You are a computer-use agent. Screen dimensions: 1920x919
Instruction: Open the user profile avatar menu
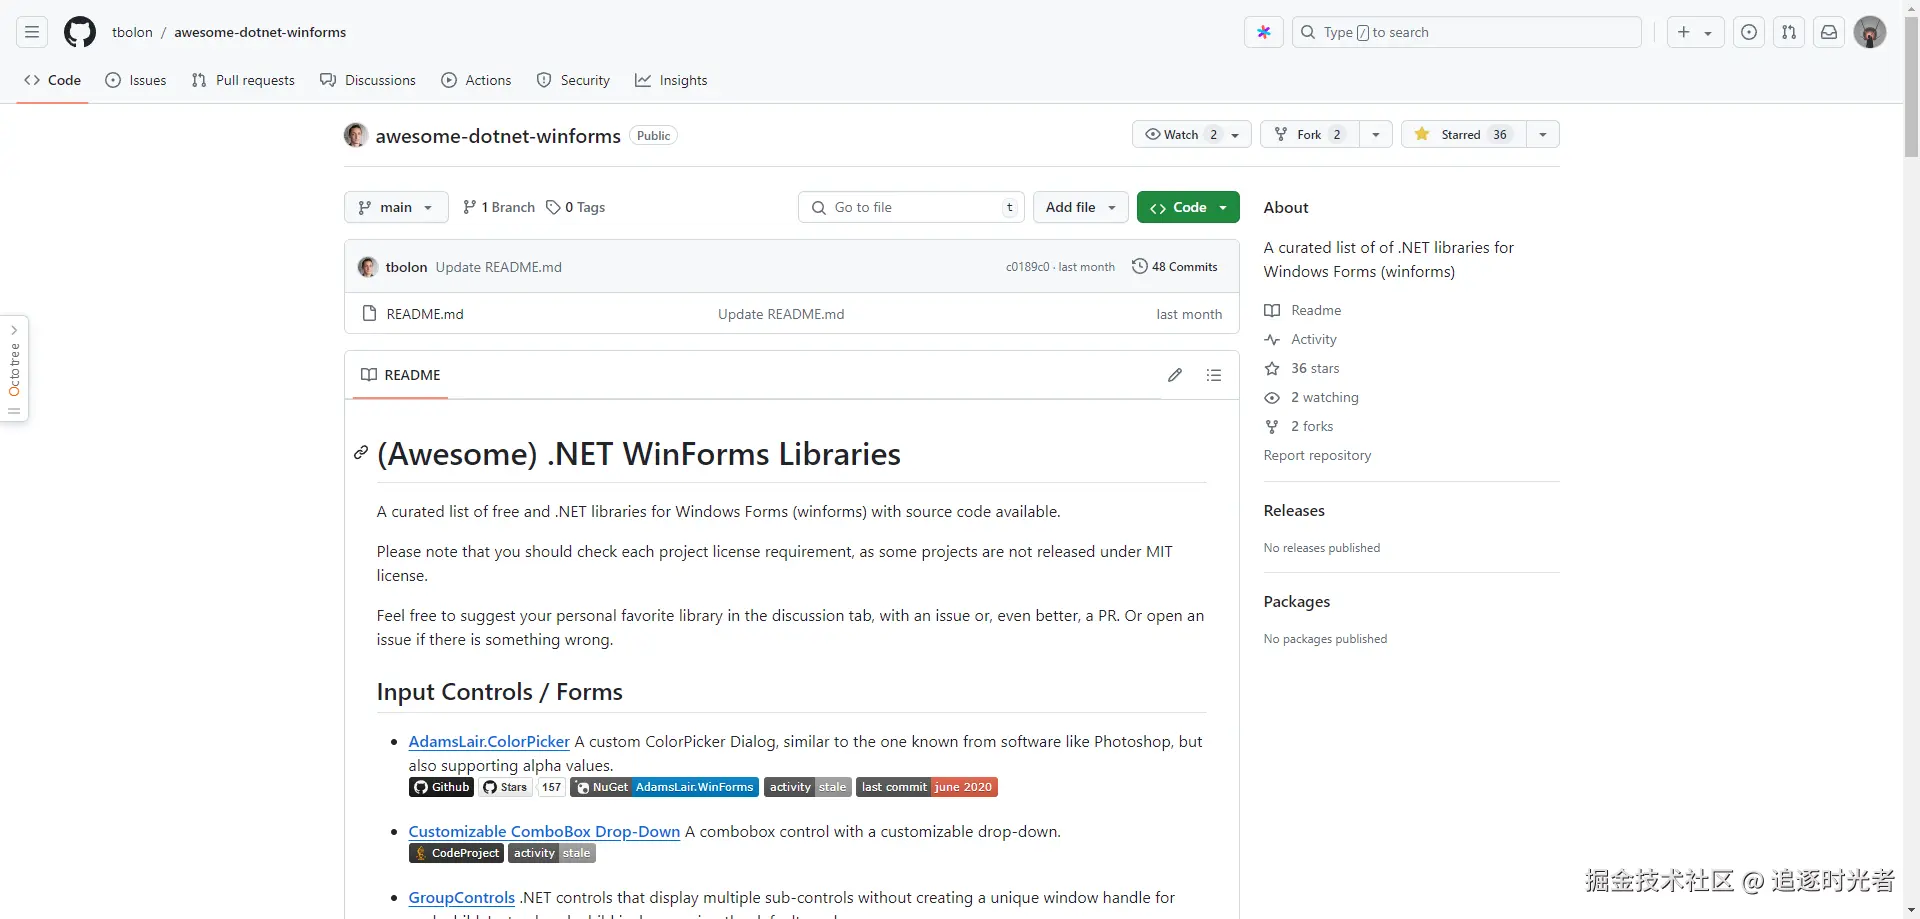[x=1870, y=32]
